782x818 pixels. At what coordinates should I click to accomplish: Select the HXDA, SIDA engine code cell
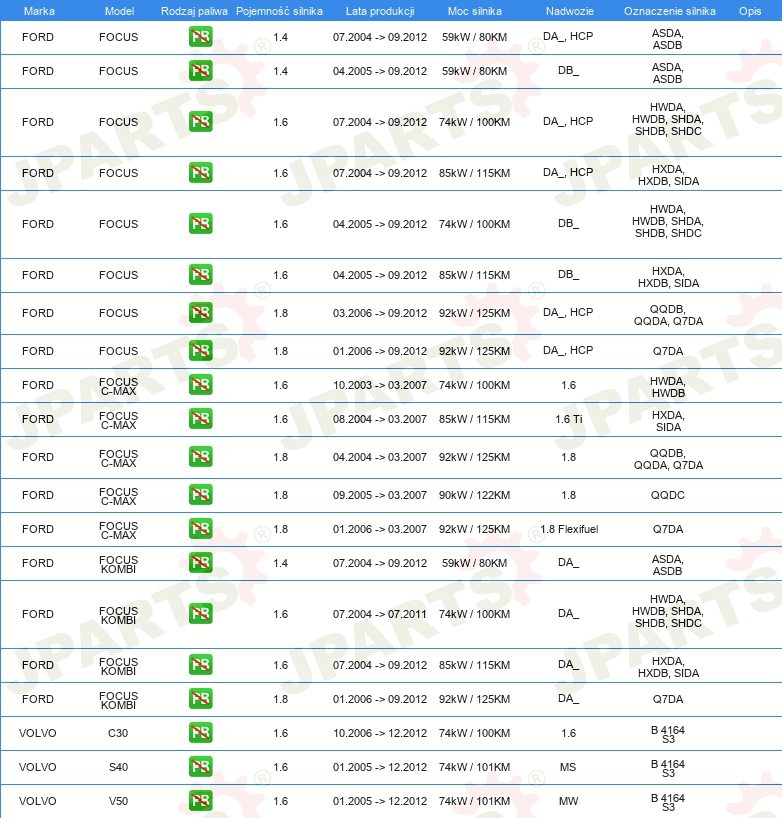pyautogui.click(x=668, y=421)
